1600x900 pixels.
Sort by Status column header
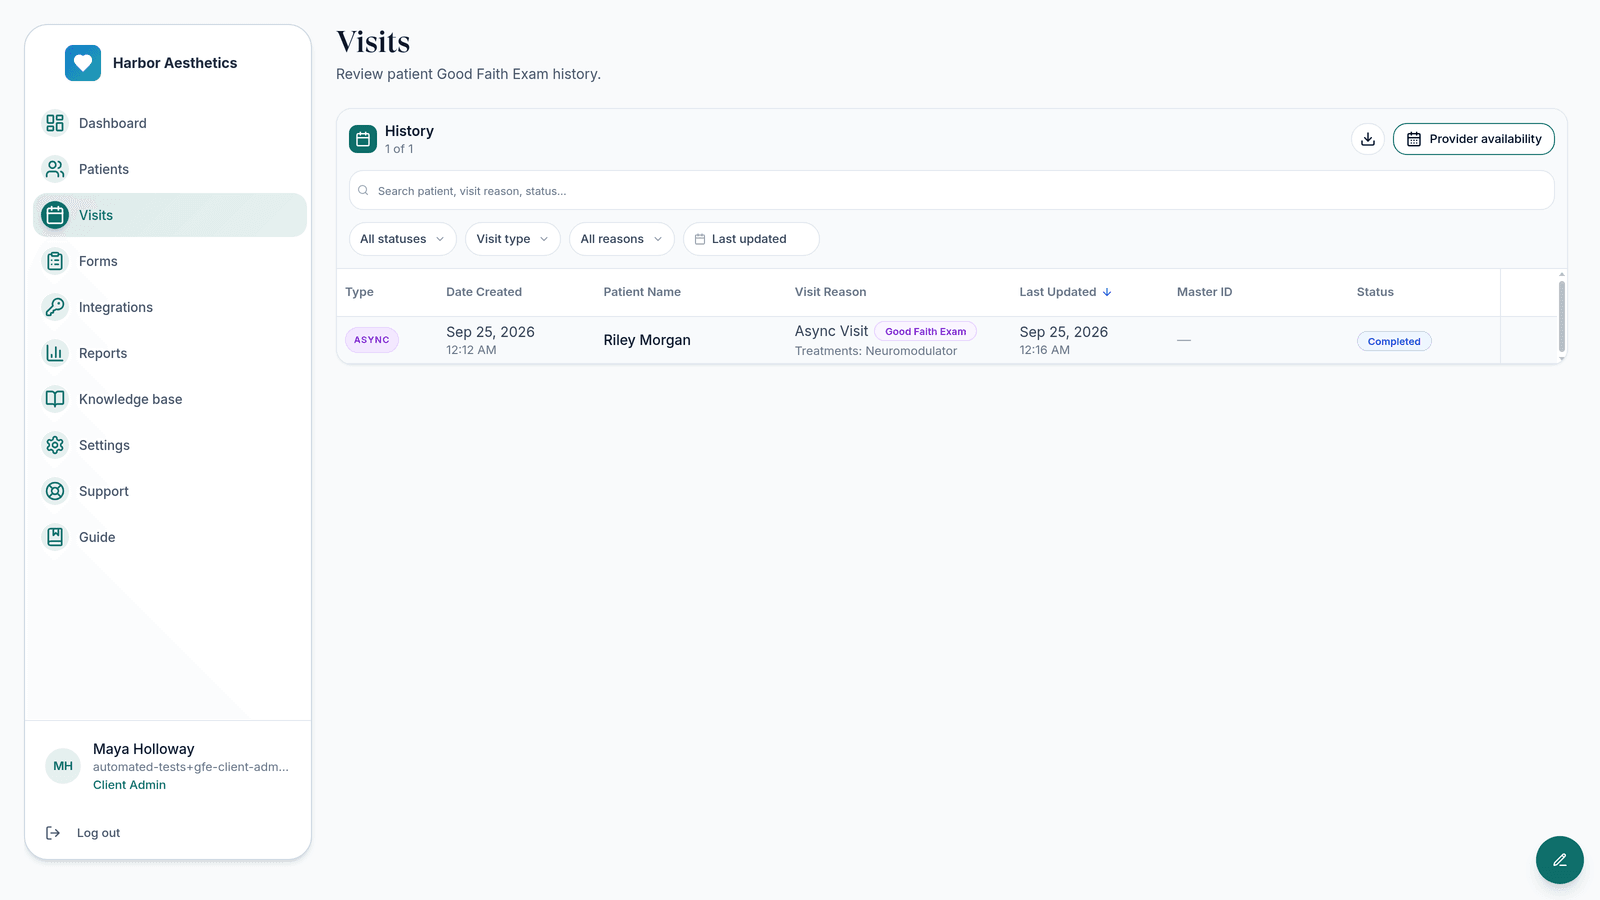pos(1375,292)
